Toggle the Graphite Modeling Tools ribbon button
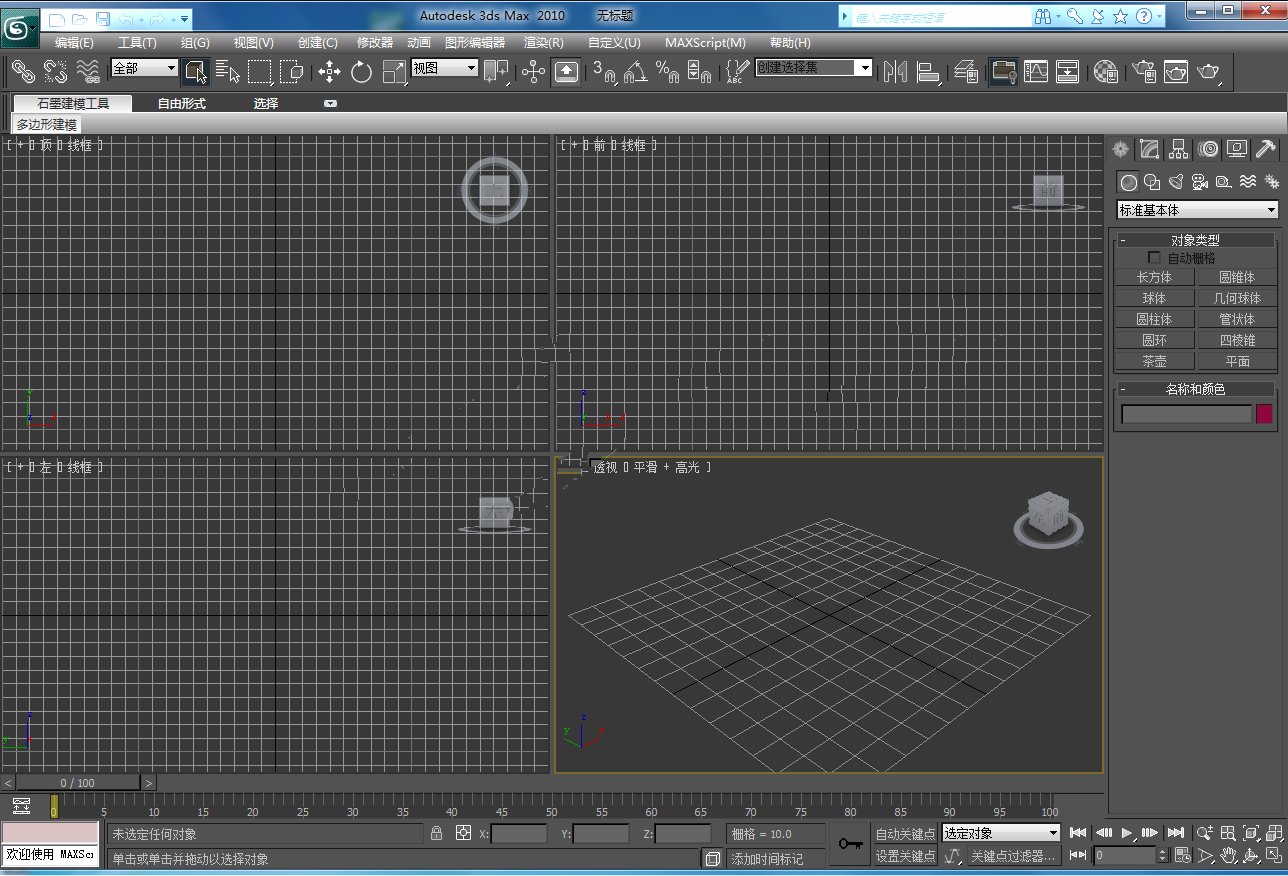Viewport: 1288px width, 876px height. (x=1004, y=71)
